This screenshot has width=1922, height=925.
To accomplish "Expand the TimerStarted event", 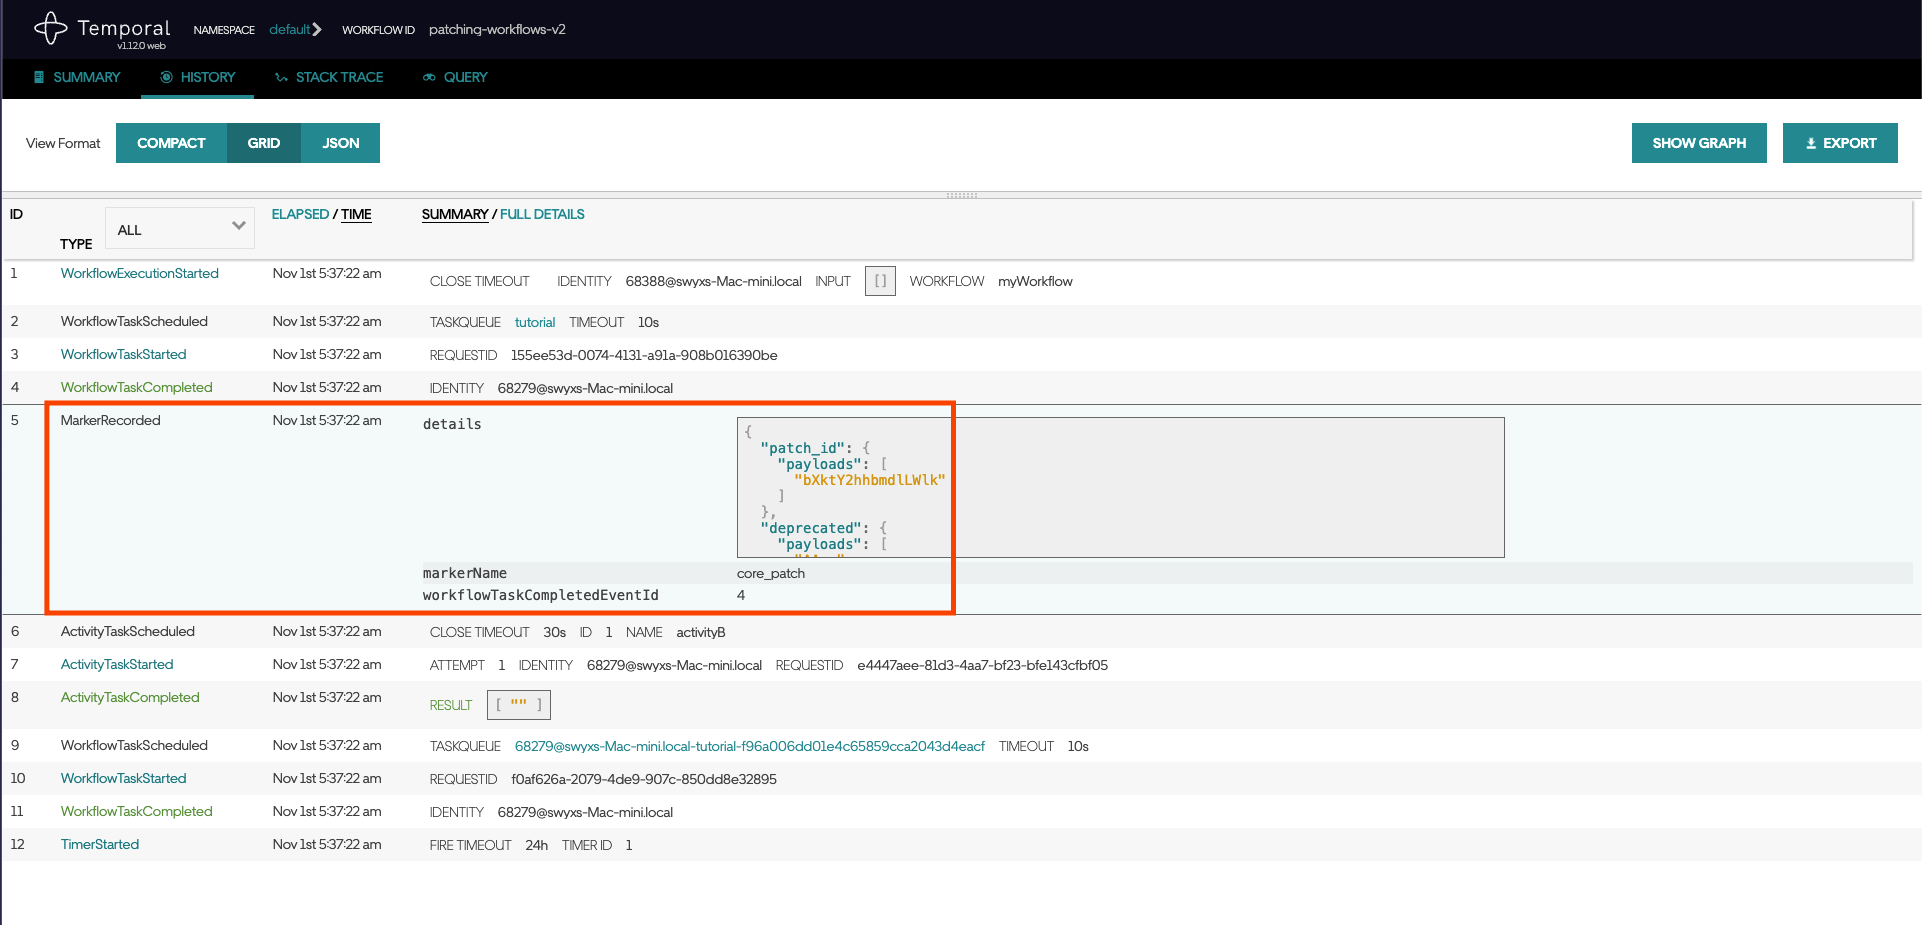I will pos(100,844).
